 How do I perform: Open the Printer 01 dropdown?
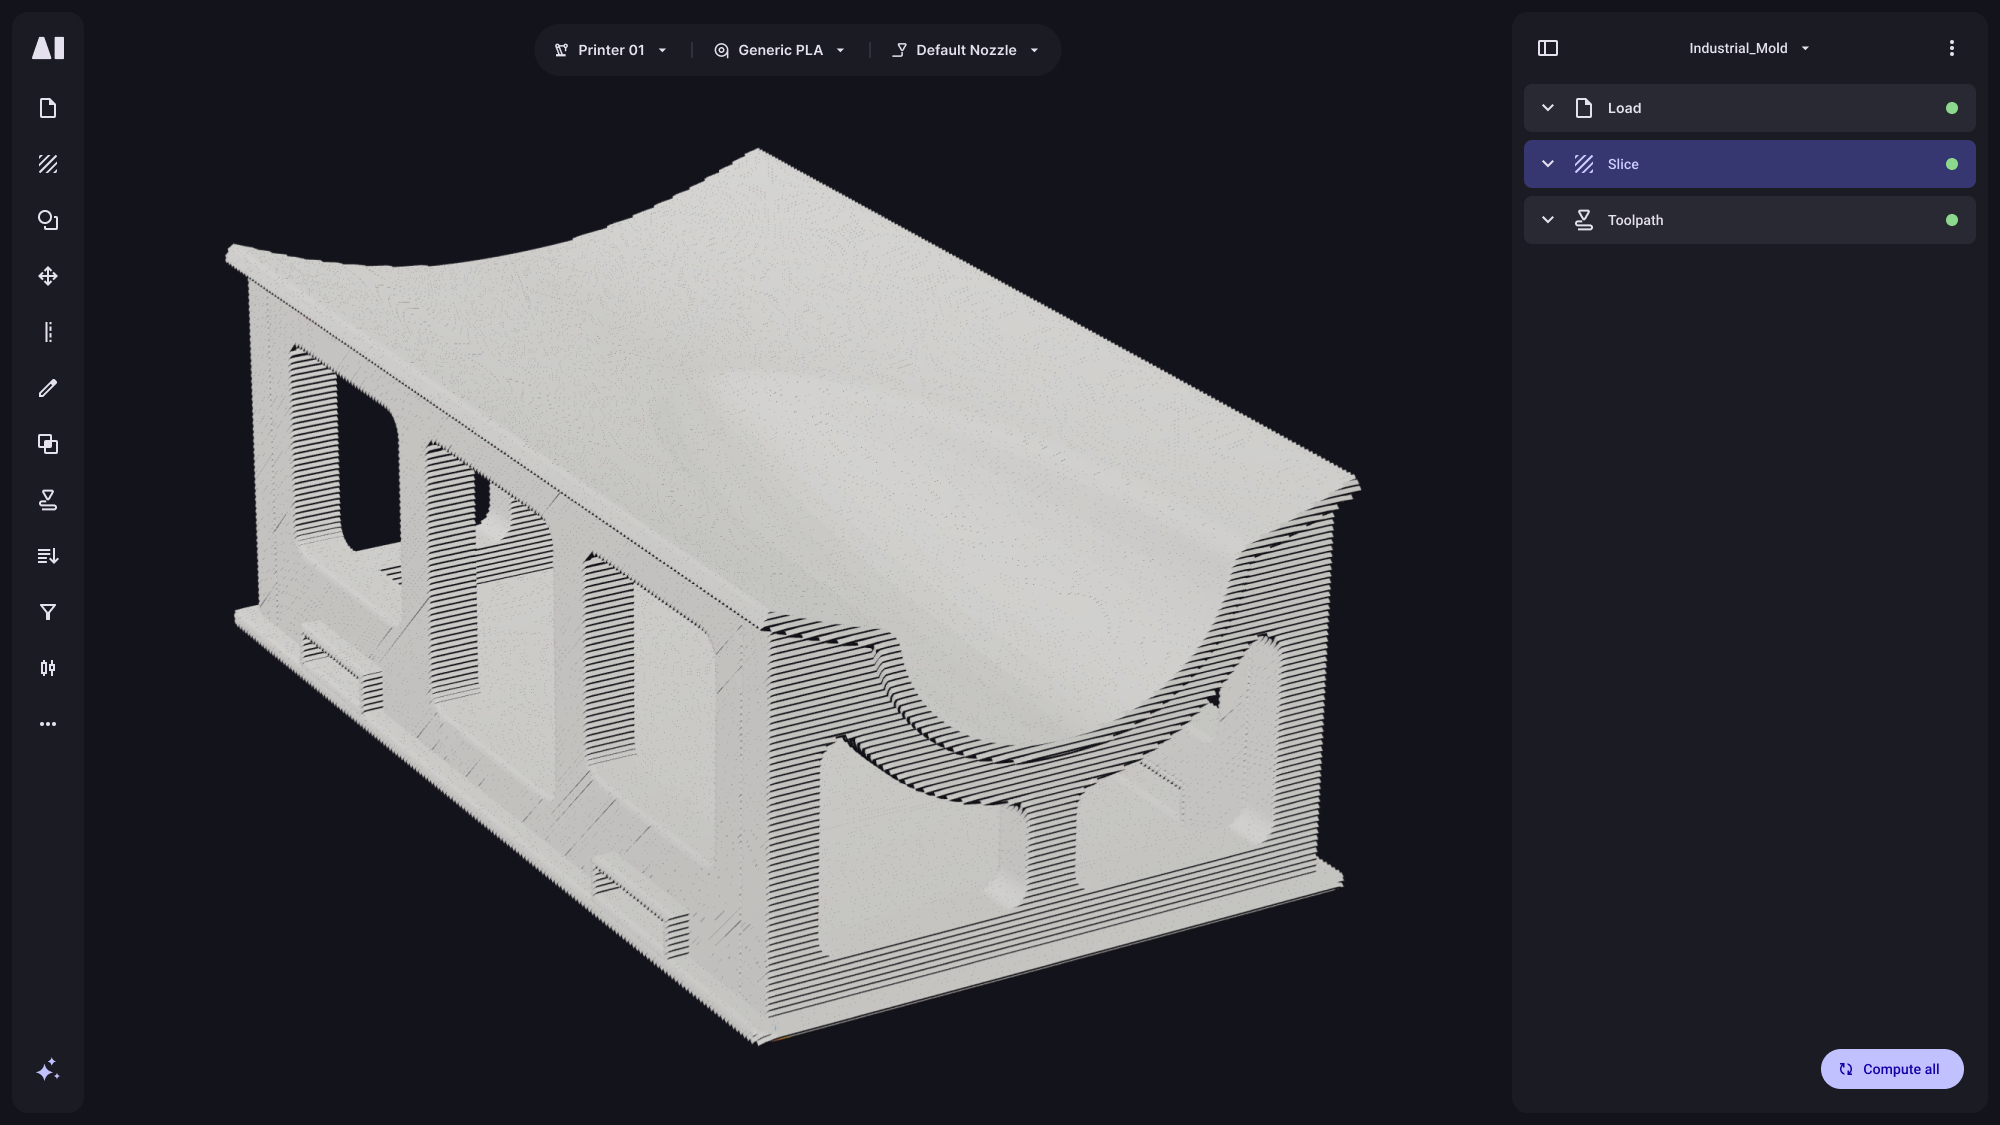tap(611, 50)
